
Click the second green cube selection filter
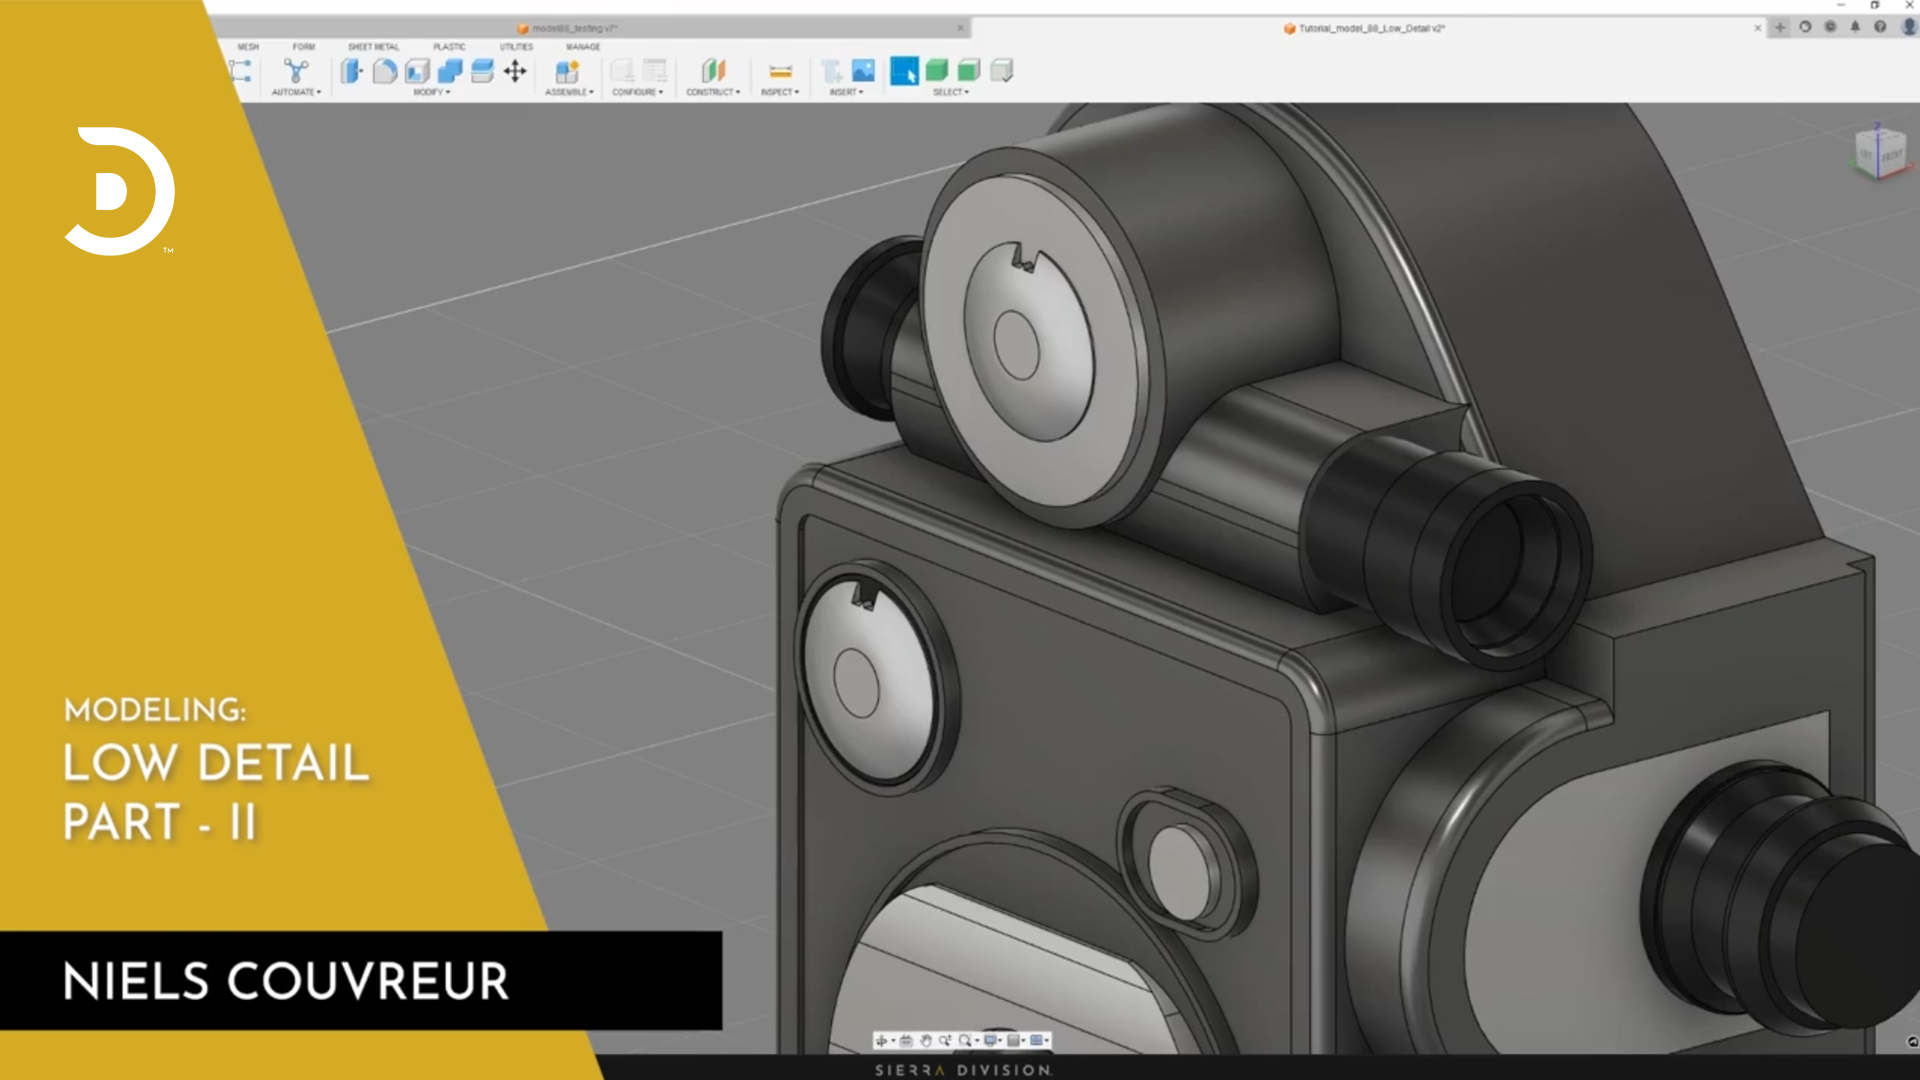coord(969,70)
